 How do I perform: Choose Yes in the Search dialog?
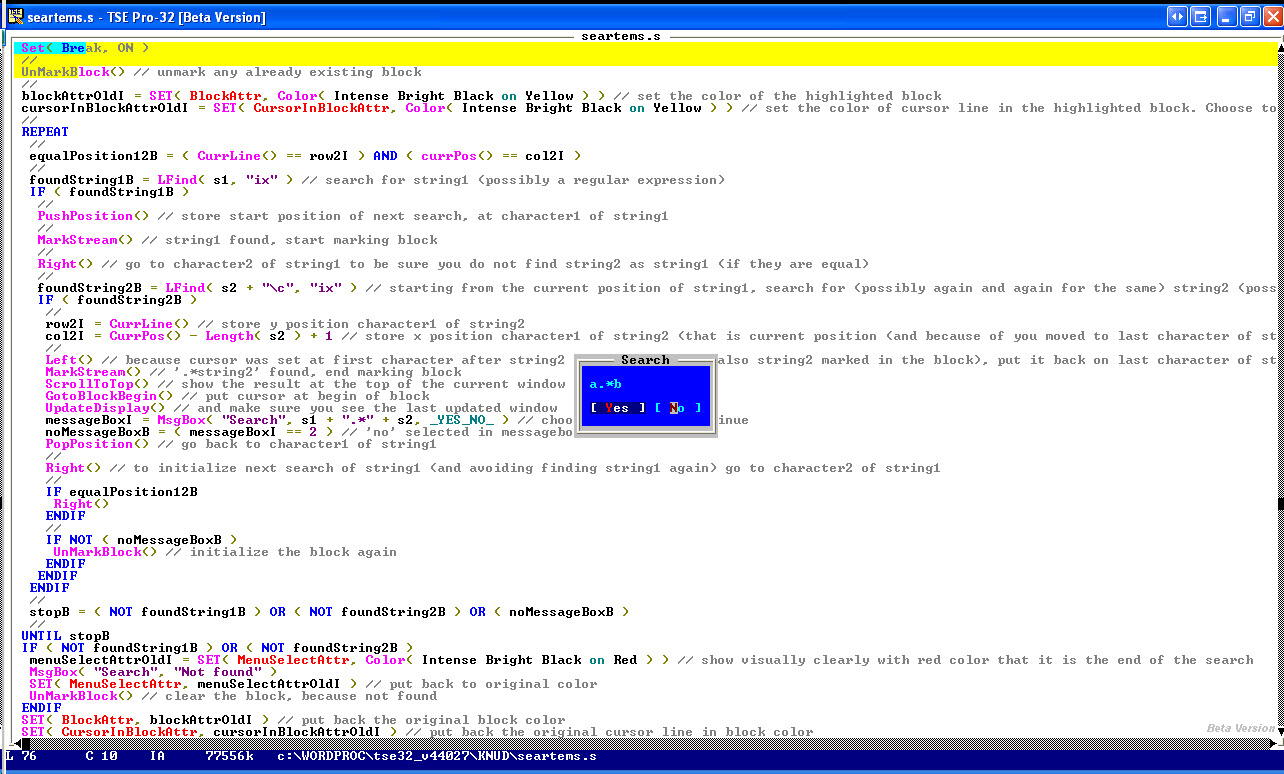[x=618, y=408]
